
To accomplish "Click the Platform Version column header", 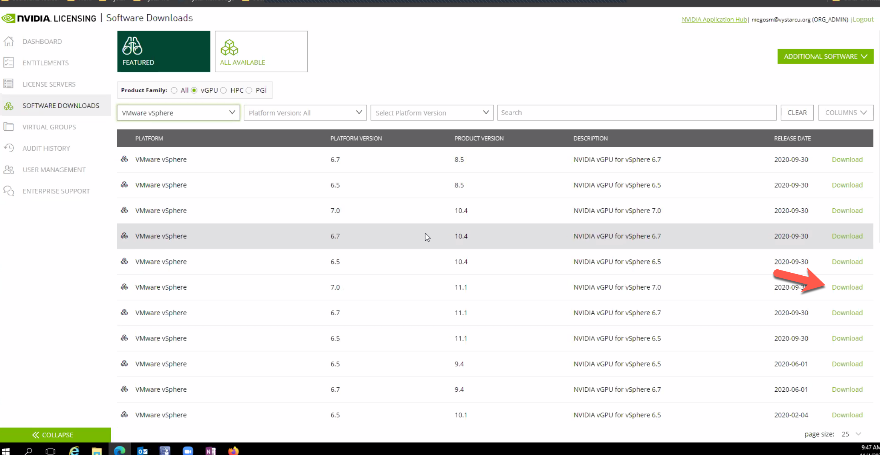I will click(x=356, y=139).
